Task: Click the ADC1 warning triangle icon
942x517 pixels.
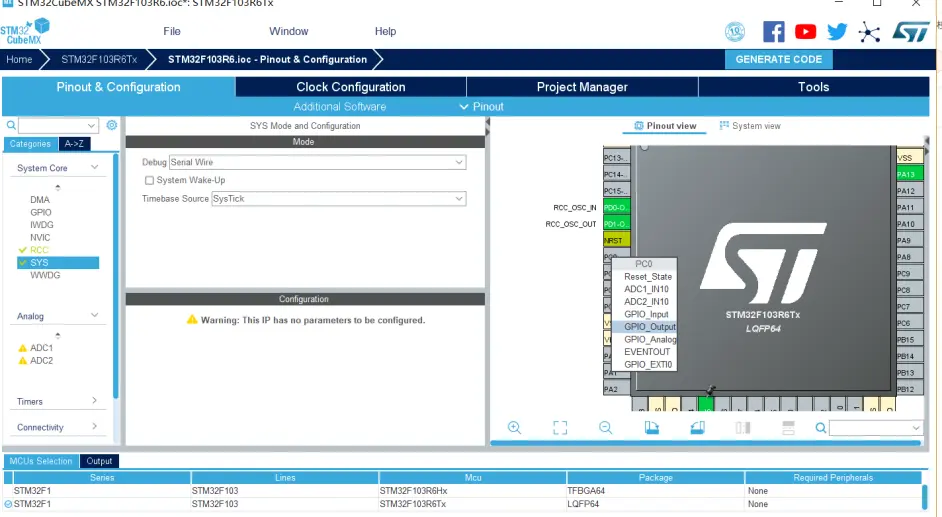Action: [x=23, y=348]
